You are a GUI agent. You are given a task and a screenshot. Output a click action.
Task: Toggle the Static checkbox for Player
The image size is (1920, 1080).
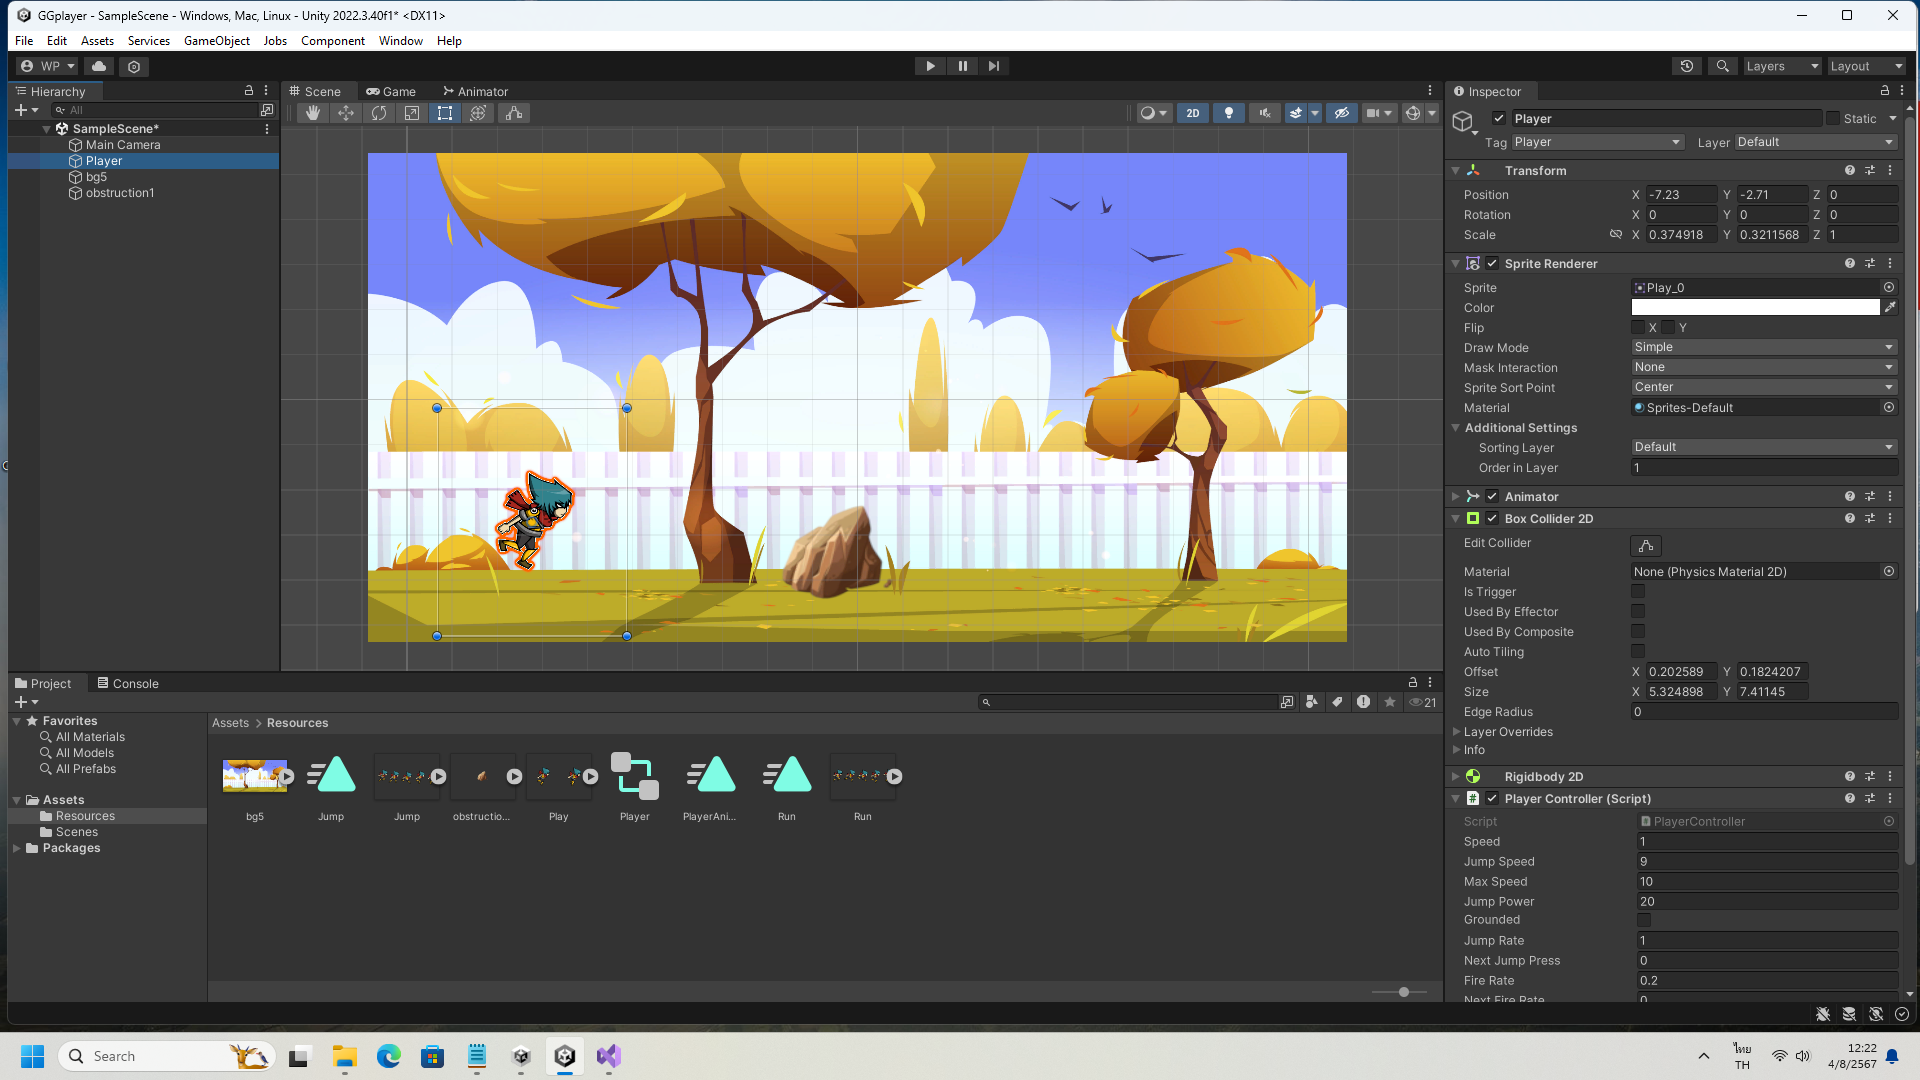(x=1833, y=118)
